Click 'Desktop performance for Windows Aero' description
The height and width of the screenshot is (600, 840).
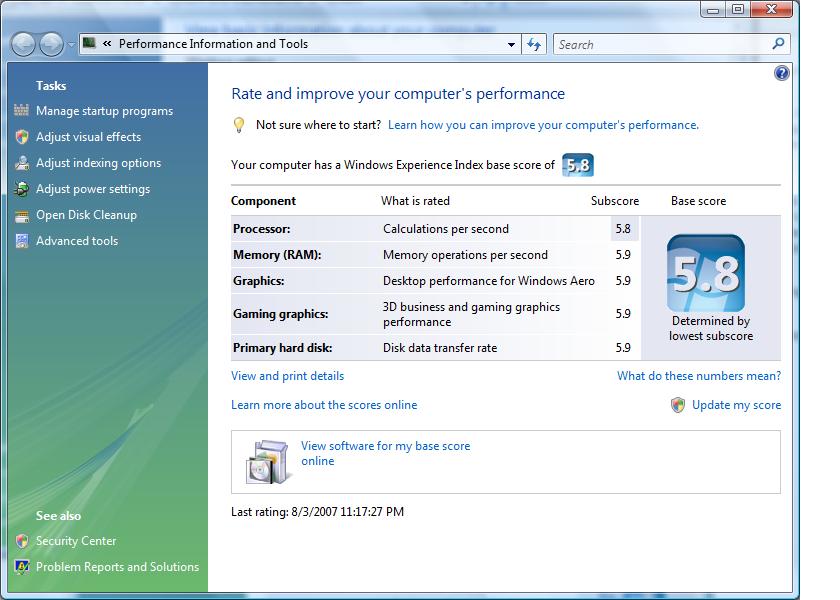(x=489, y=281)
